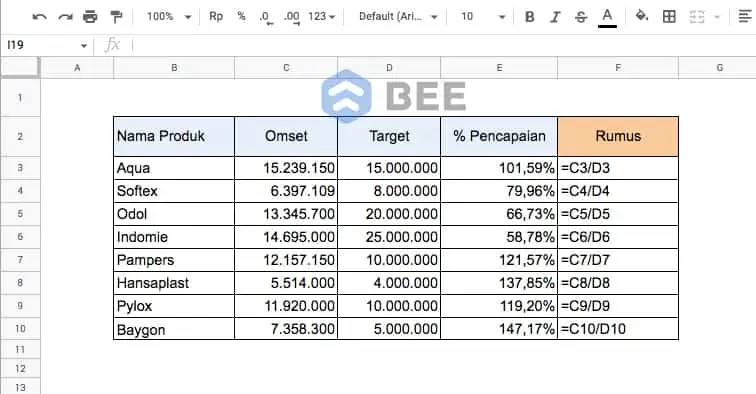Image resolution: width=756 pixels, height=394 pixels.
Task: Open the 123 more formats dropdown
Action: coord(322,16)
